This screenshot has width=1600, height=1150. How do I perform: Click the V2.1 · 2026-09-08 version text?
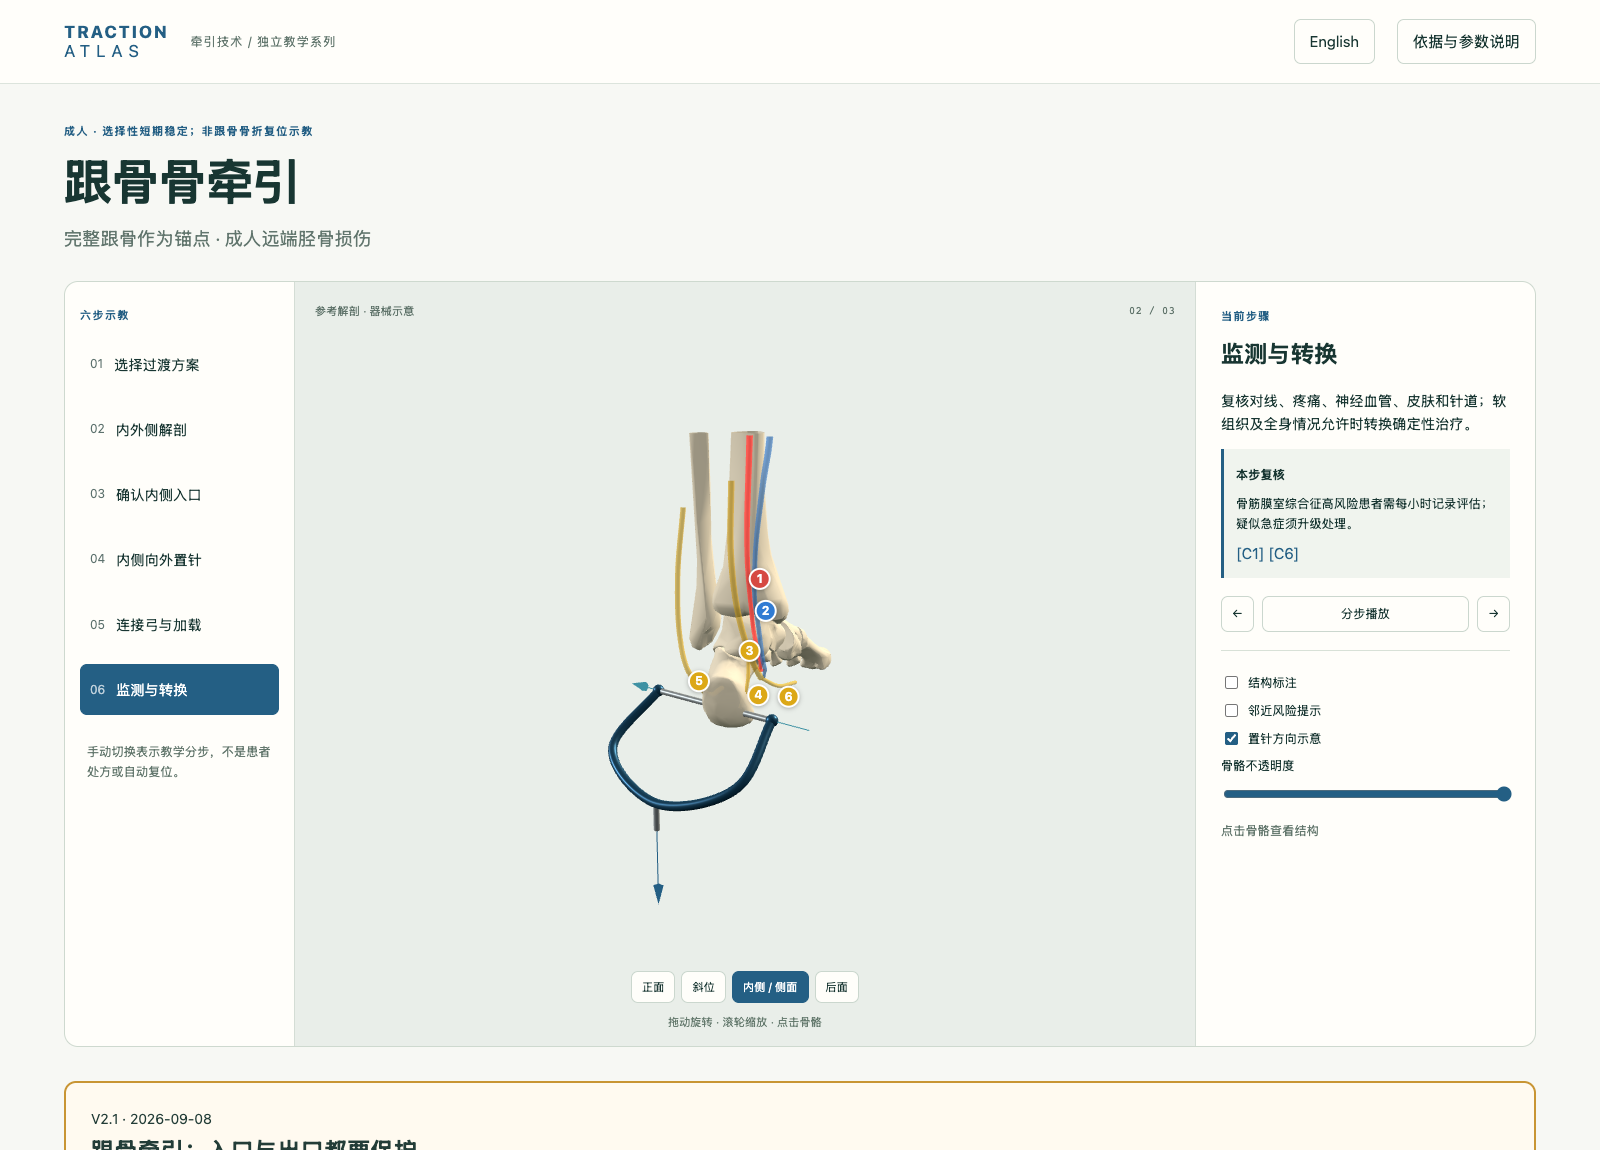point(151,1119)
